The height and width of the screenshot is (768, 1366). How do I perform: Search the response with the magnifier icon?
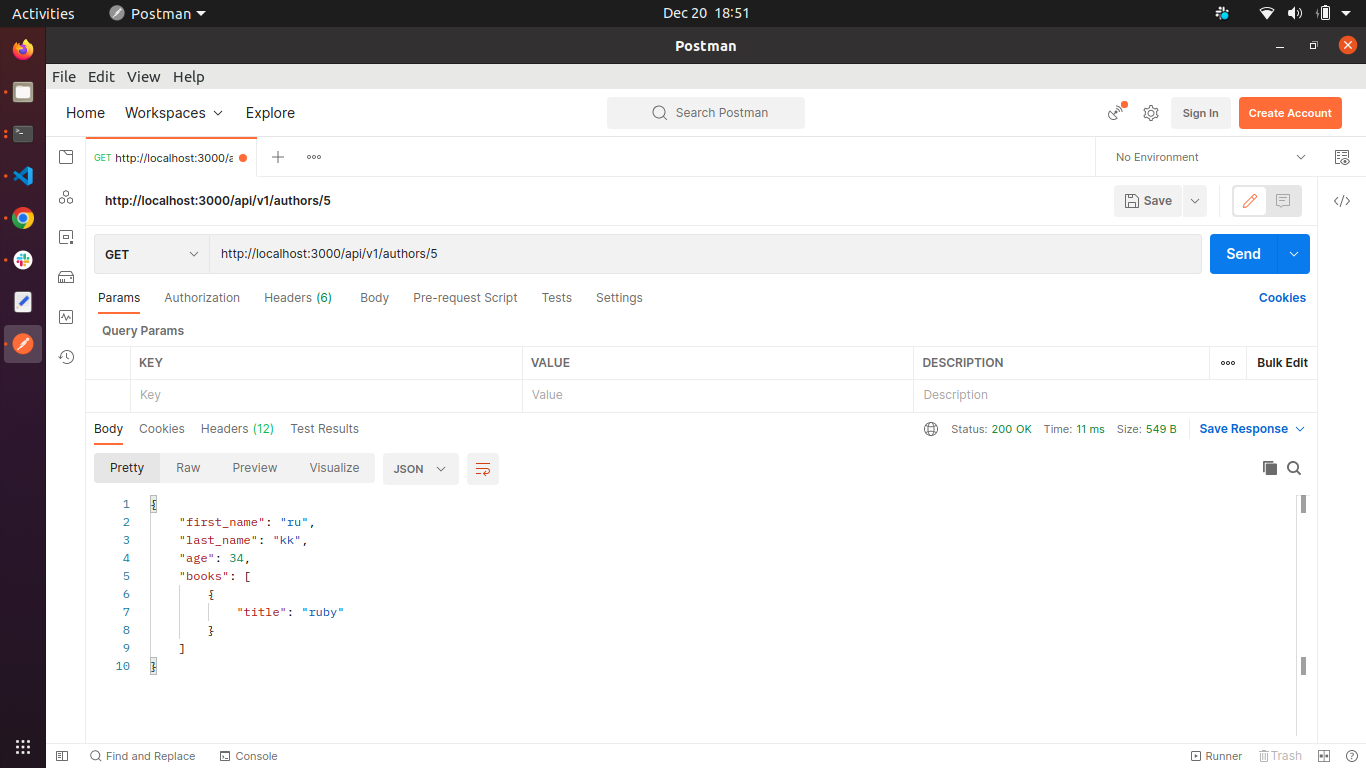click(x=1294, y=468)
